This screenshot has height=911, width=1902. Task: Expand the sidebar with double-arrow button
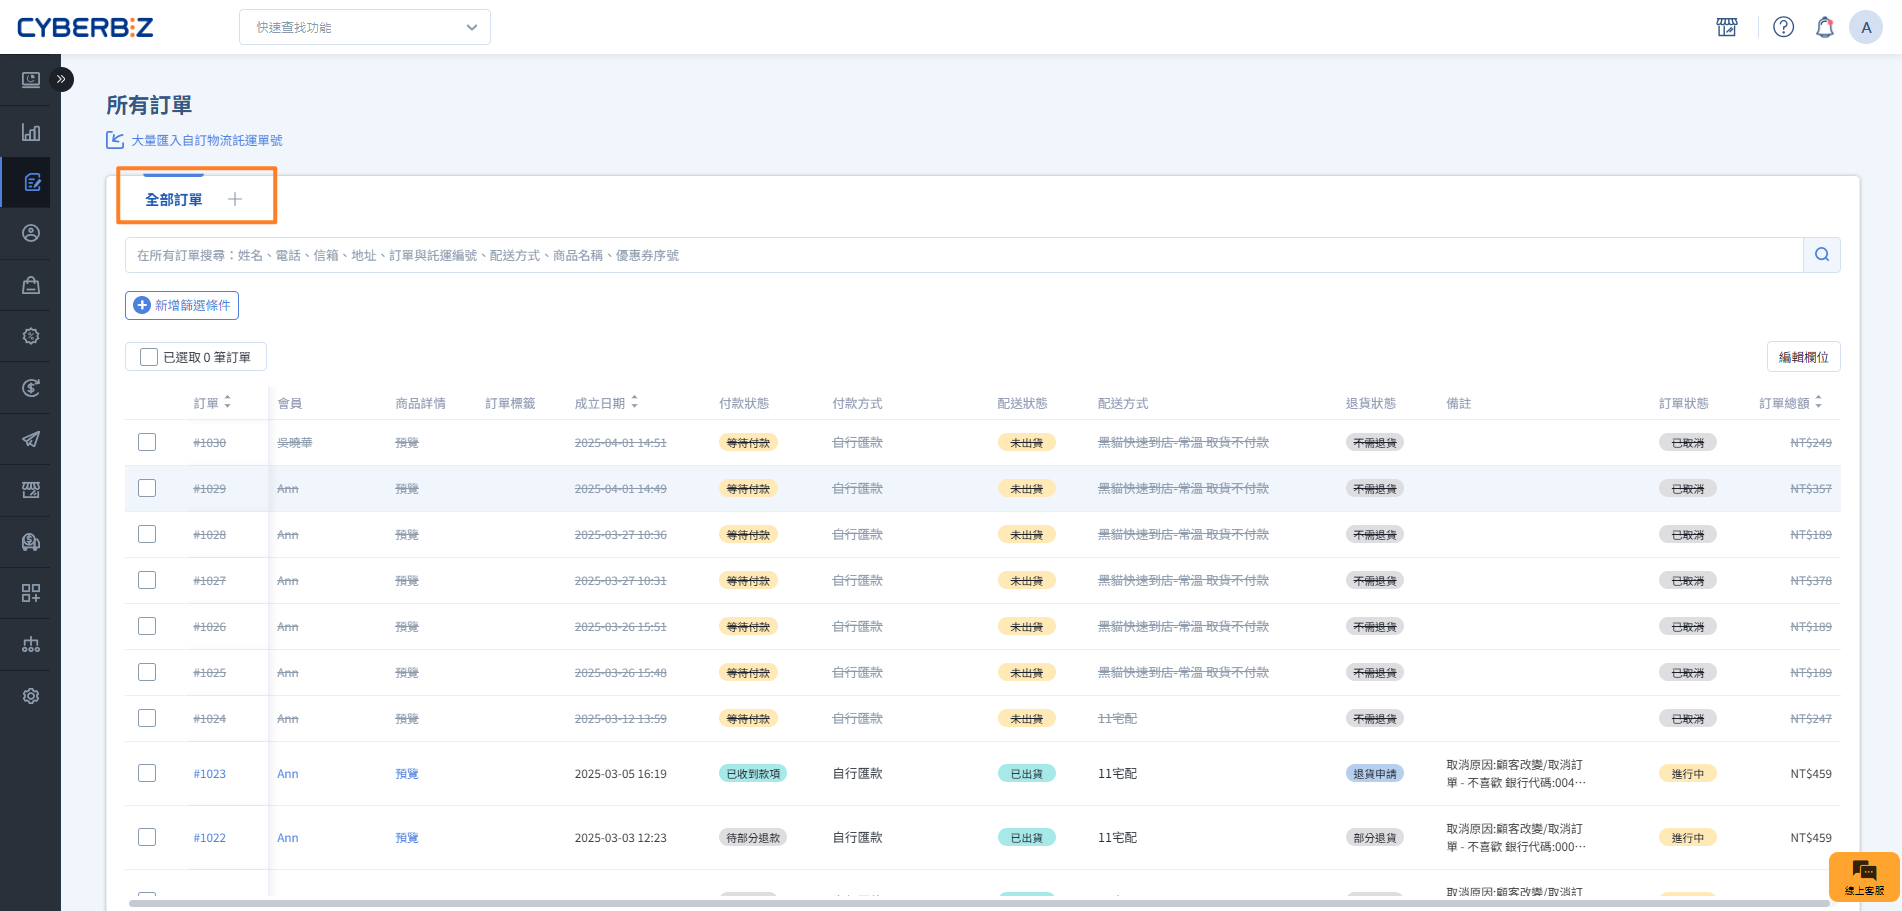[x=61, y=79]
